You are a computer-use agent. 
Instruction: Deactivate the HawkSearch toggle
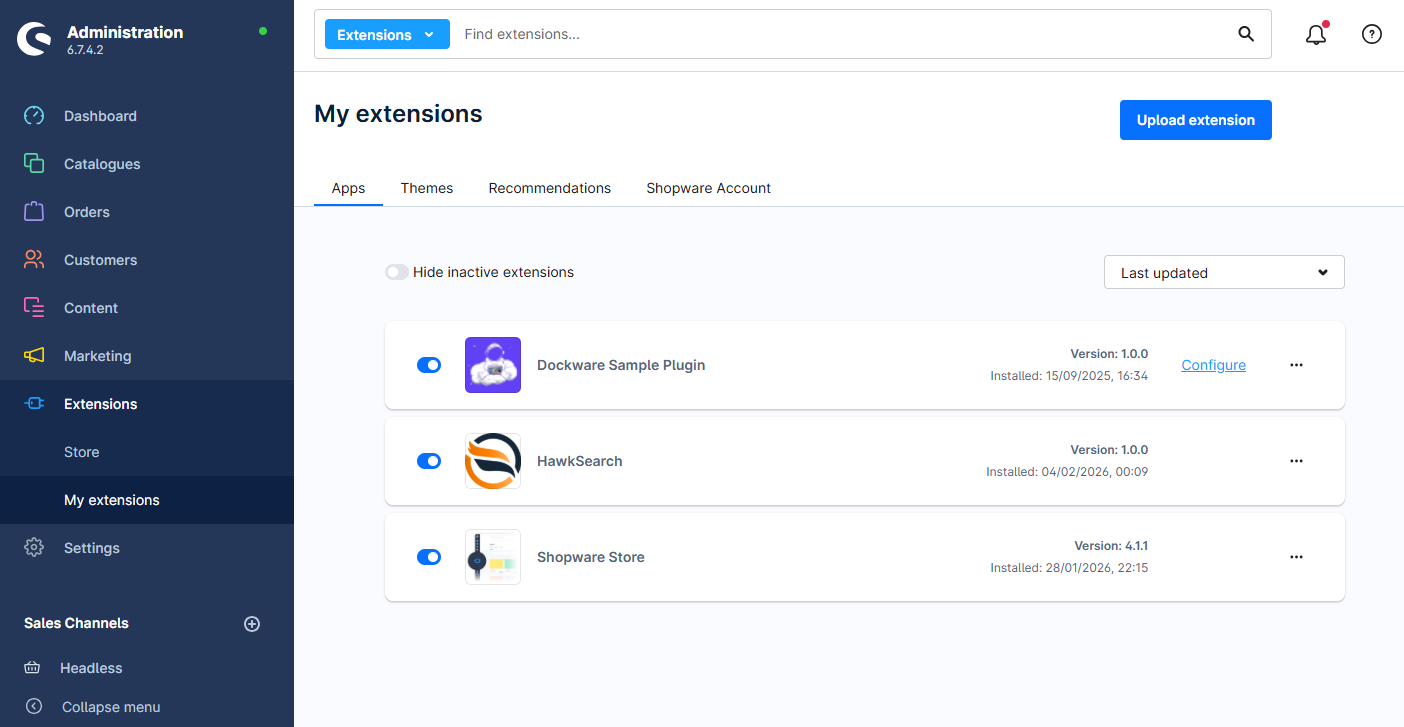(x=429, y=461)
